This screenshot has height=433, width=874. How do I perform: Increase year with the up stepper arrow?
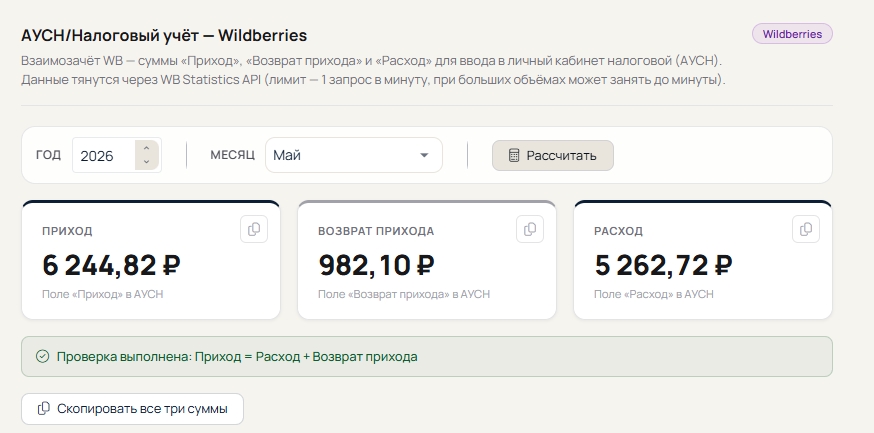(146, 148)
